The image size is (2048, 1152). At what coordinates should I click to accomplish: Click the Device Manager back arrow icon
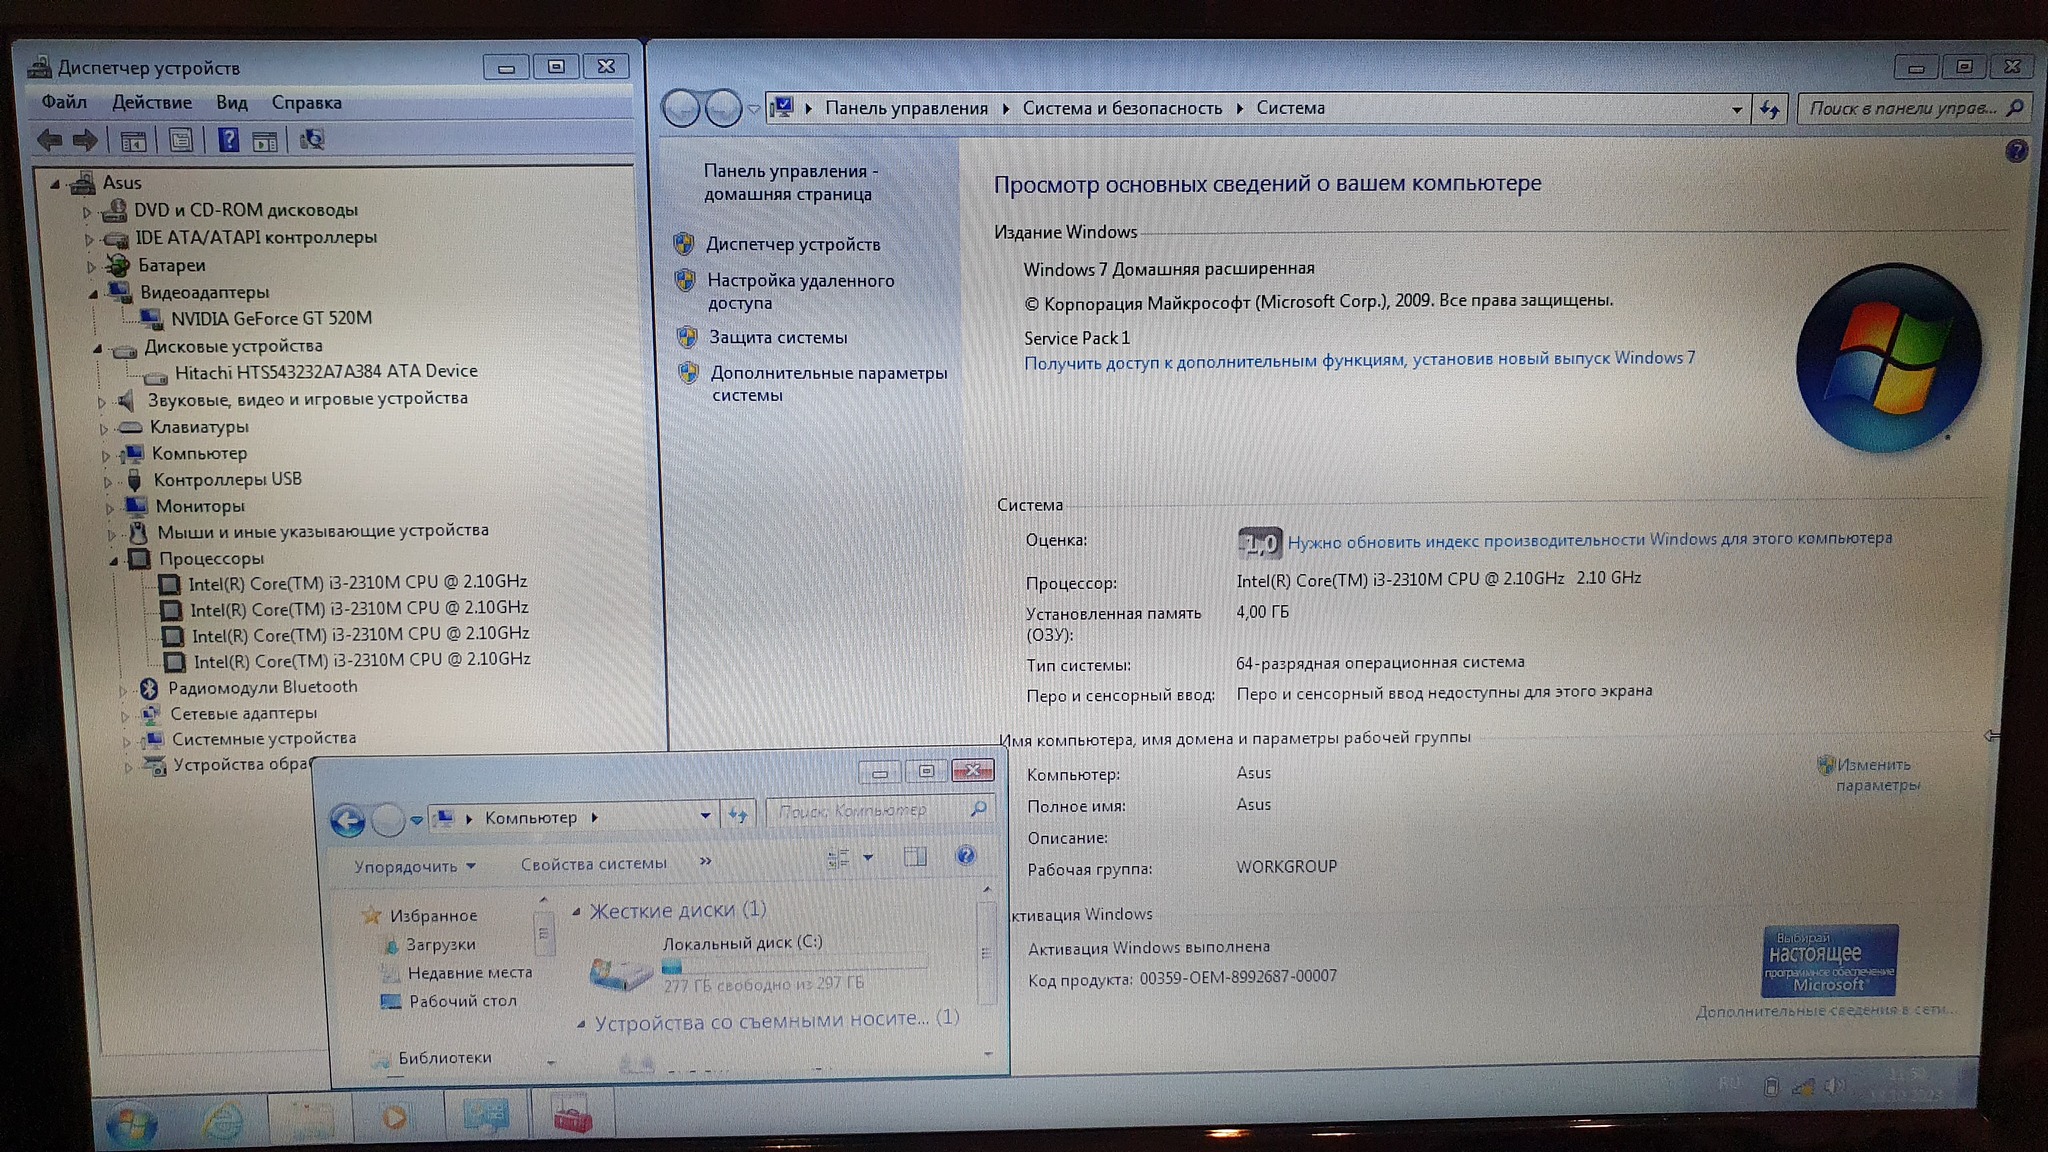[x=49, y=140]
